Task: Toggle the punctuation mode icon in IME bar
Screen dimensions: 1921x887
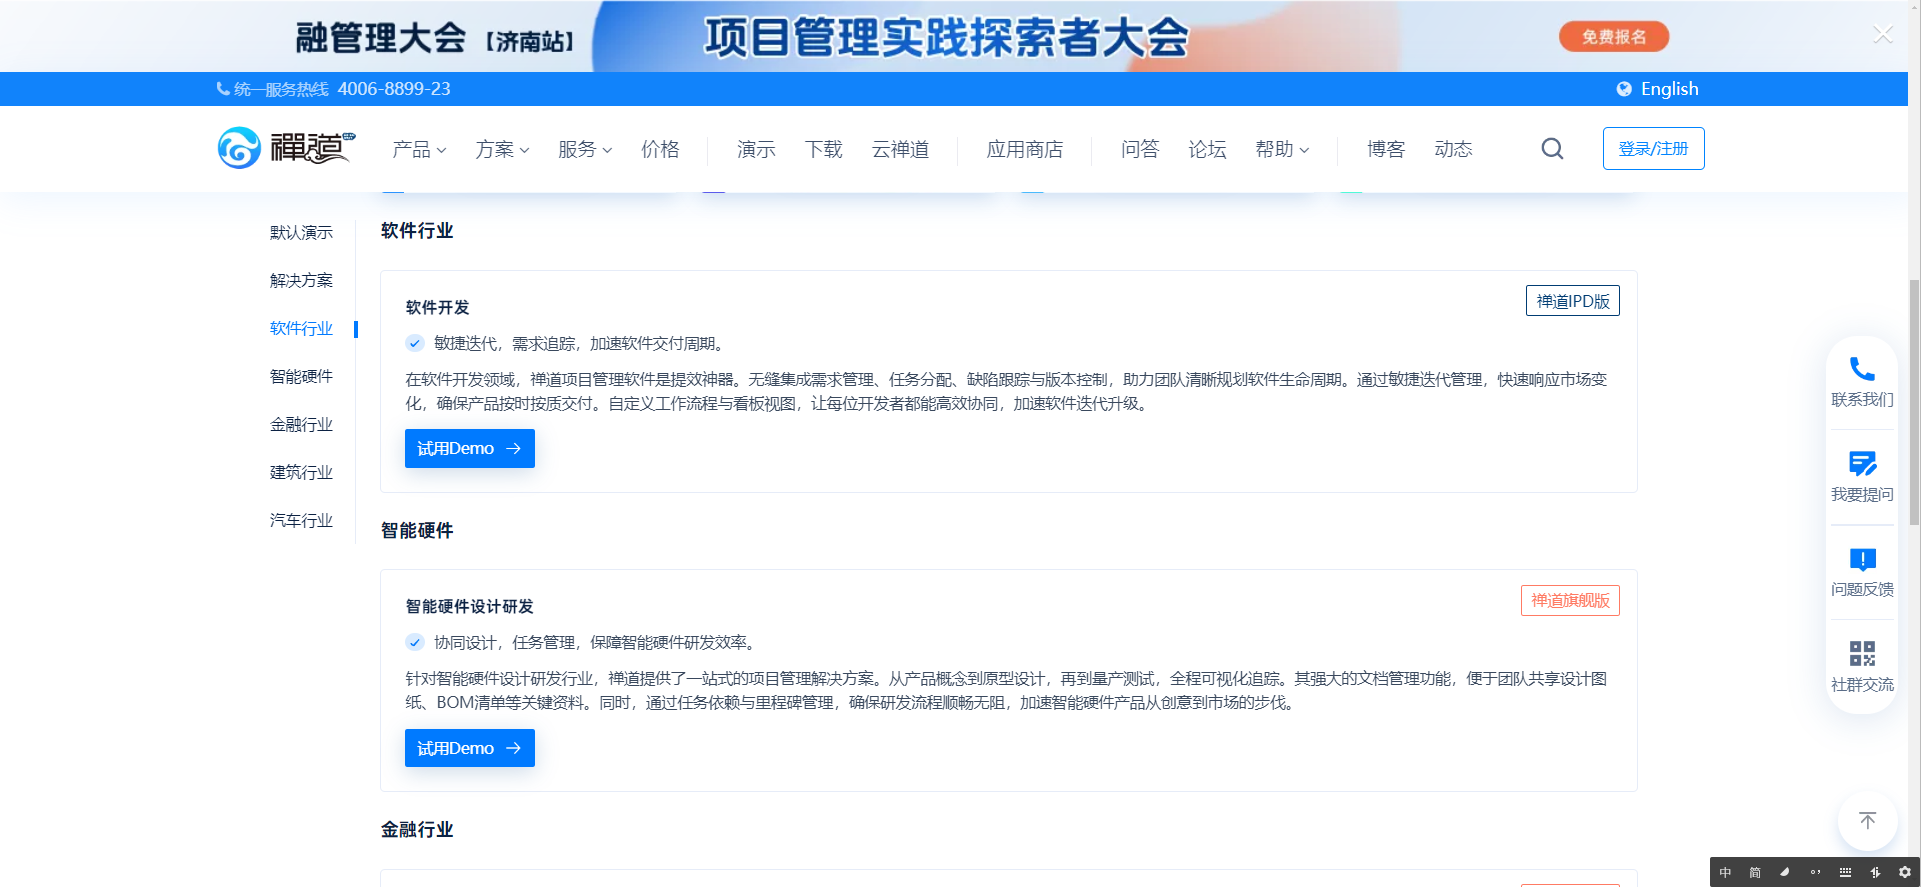Action: click(1815, 872)
